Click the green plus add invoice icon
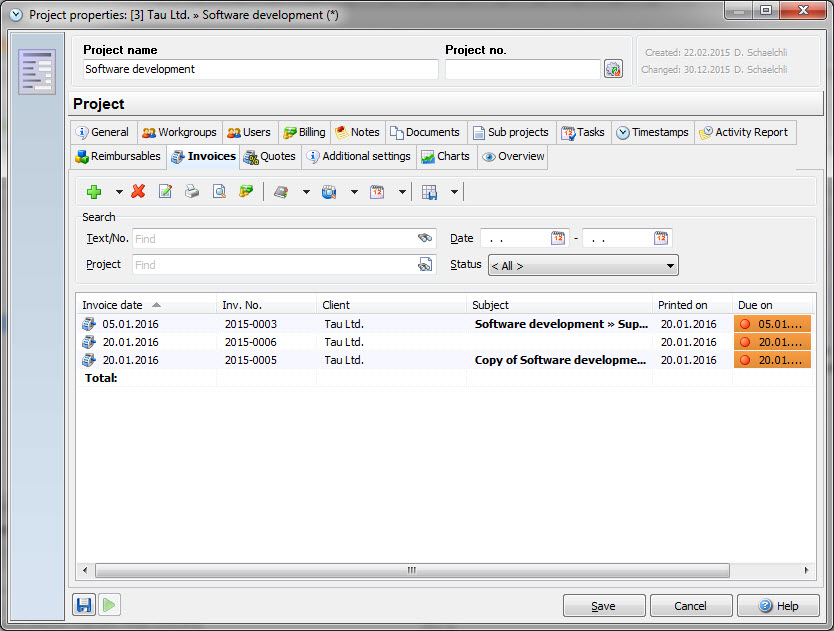The height and width of the screenshot is (631, 834). [94, 192]
